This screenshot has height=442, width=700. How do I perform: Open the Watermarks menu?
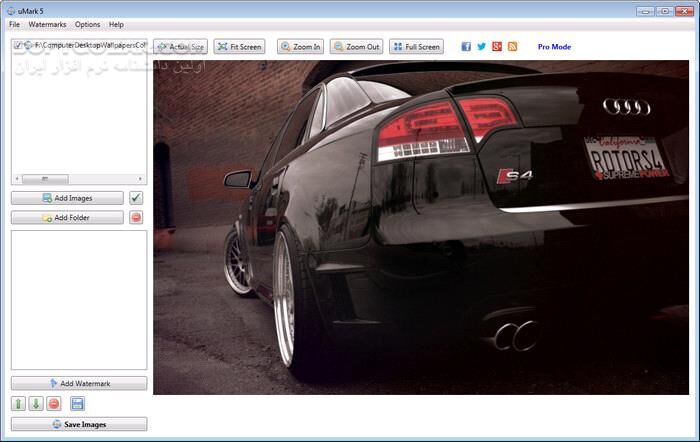48,24
